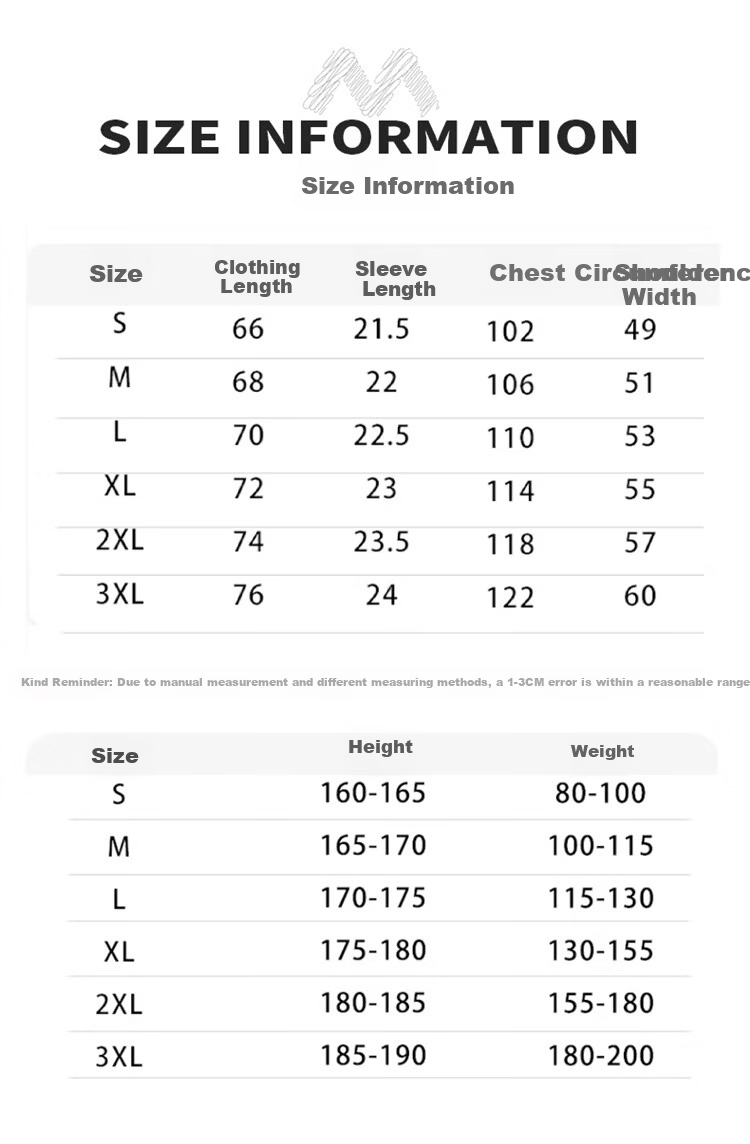
Task: Select the Weight column header
Action: [x=602, y=751]
